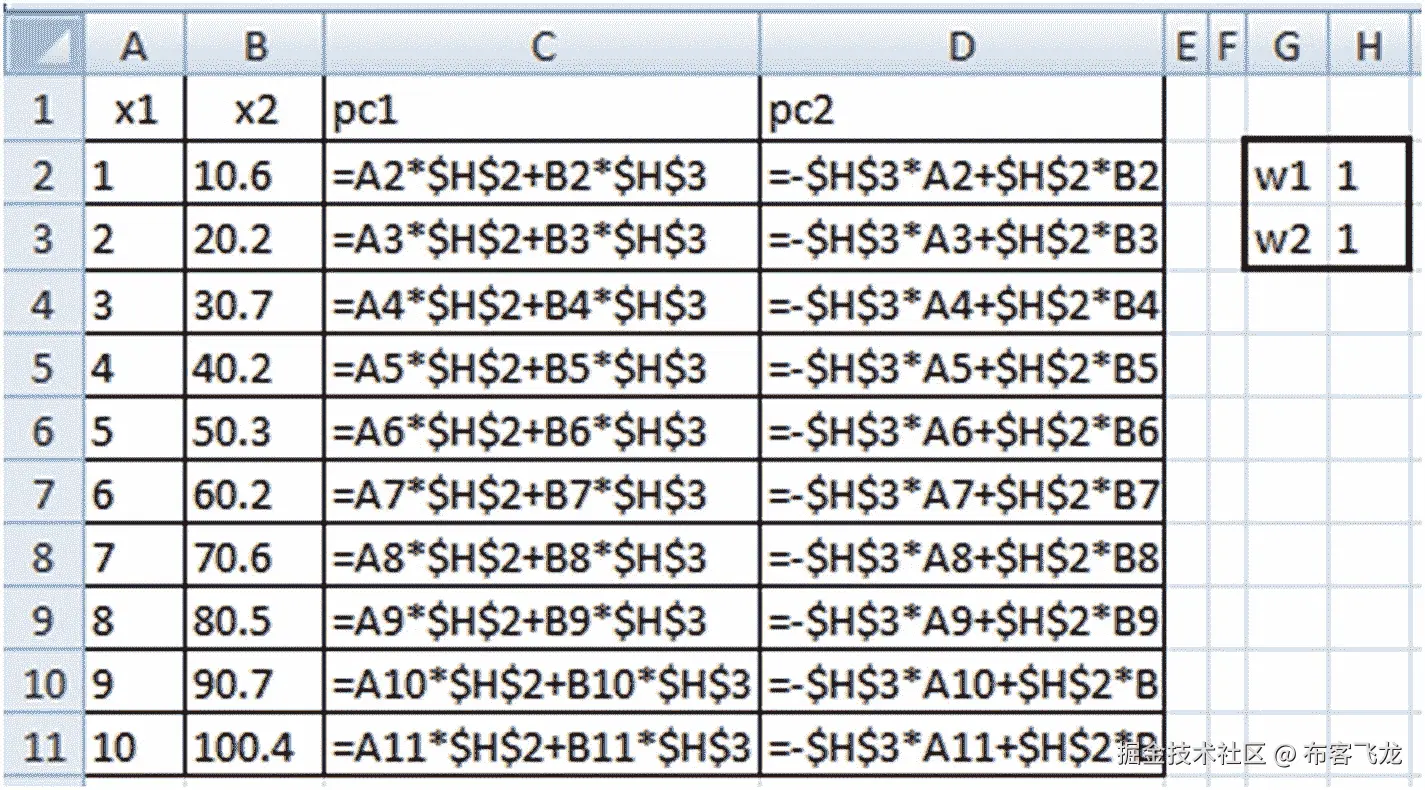The image size is (1425, 790).
Task: Select cell A8 containing value 7
Action: tap(135, 557)
